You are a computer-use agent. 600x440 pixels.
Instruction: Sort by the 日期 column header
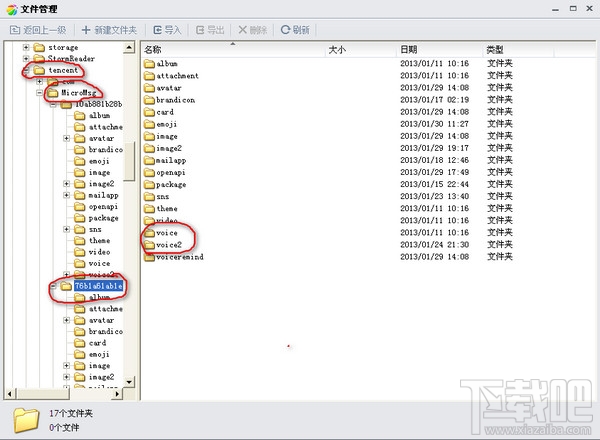tap(409, 49)
